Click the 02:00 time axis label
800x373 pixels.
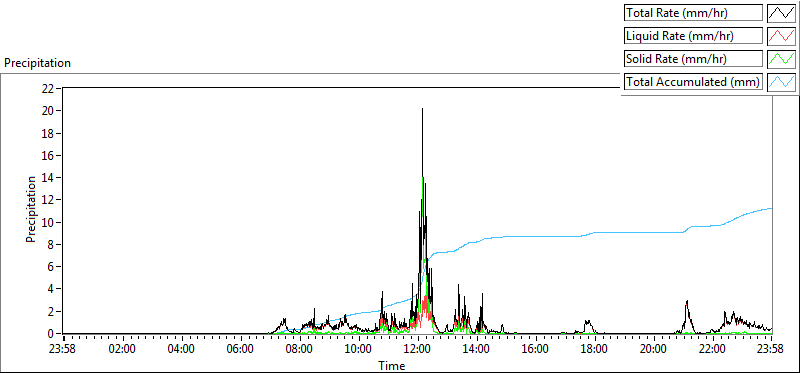tap(123, 350)
